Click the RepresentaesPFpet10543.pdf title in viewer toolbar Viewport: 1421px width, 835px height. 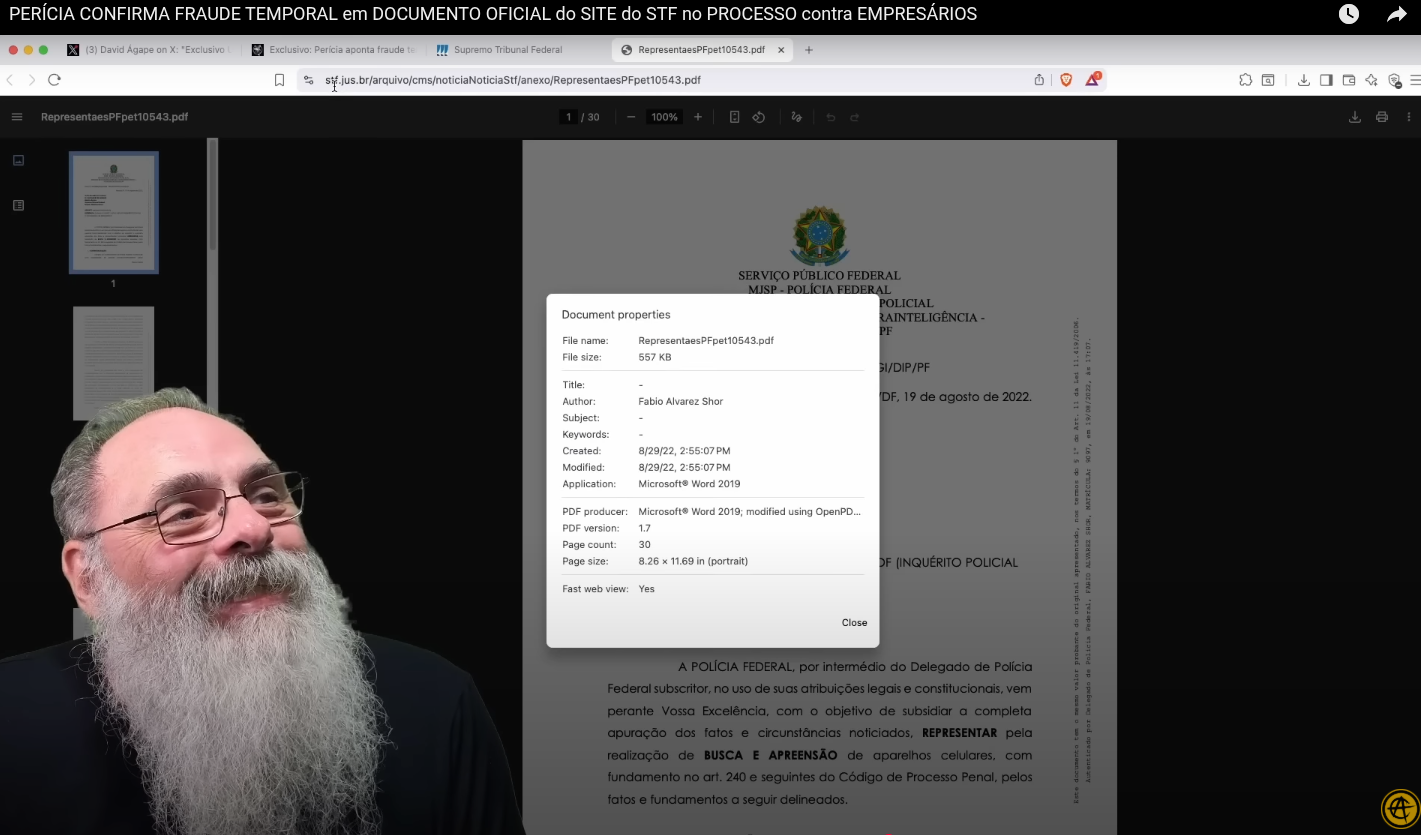tap(114, 117)
